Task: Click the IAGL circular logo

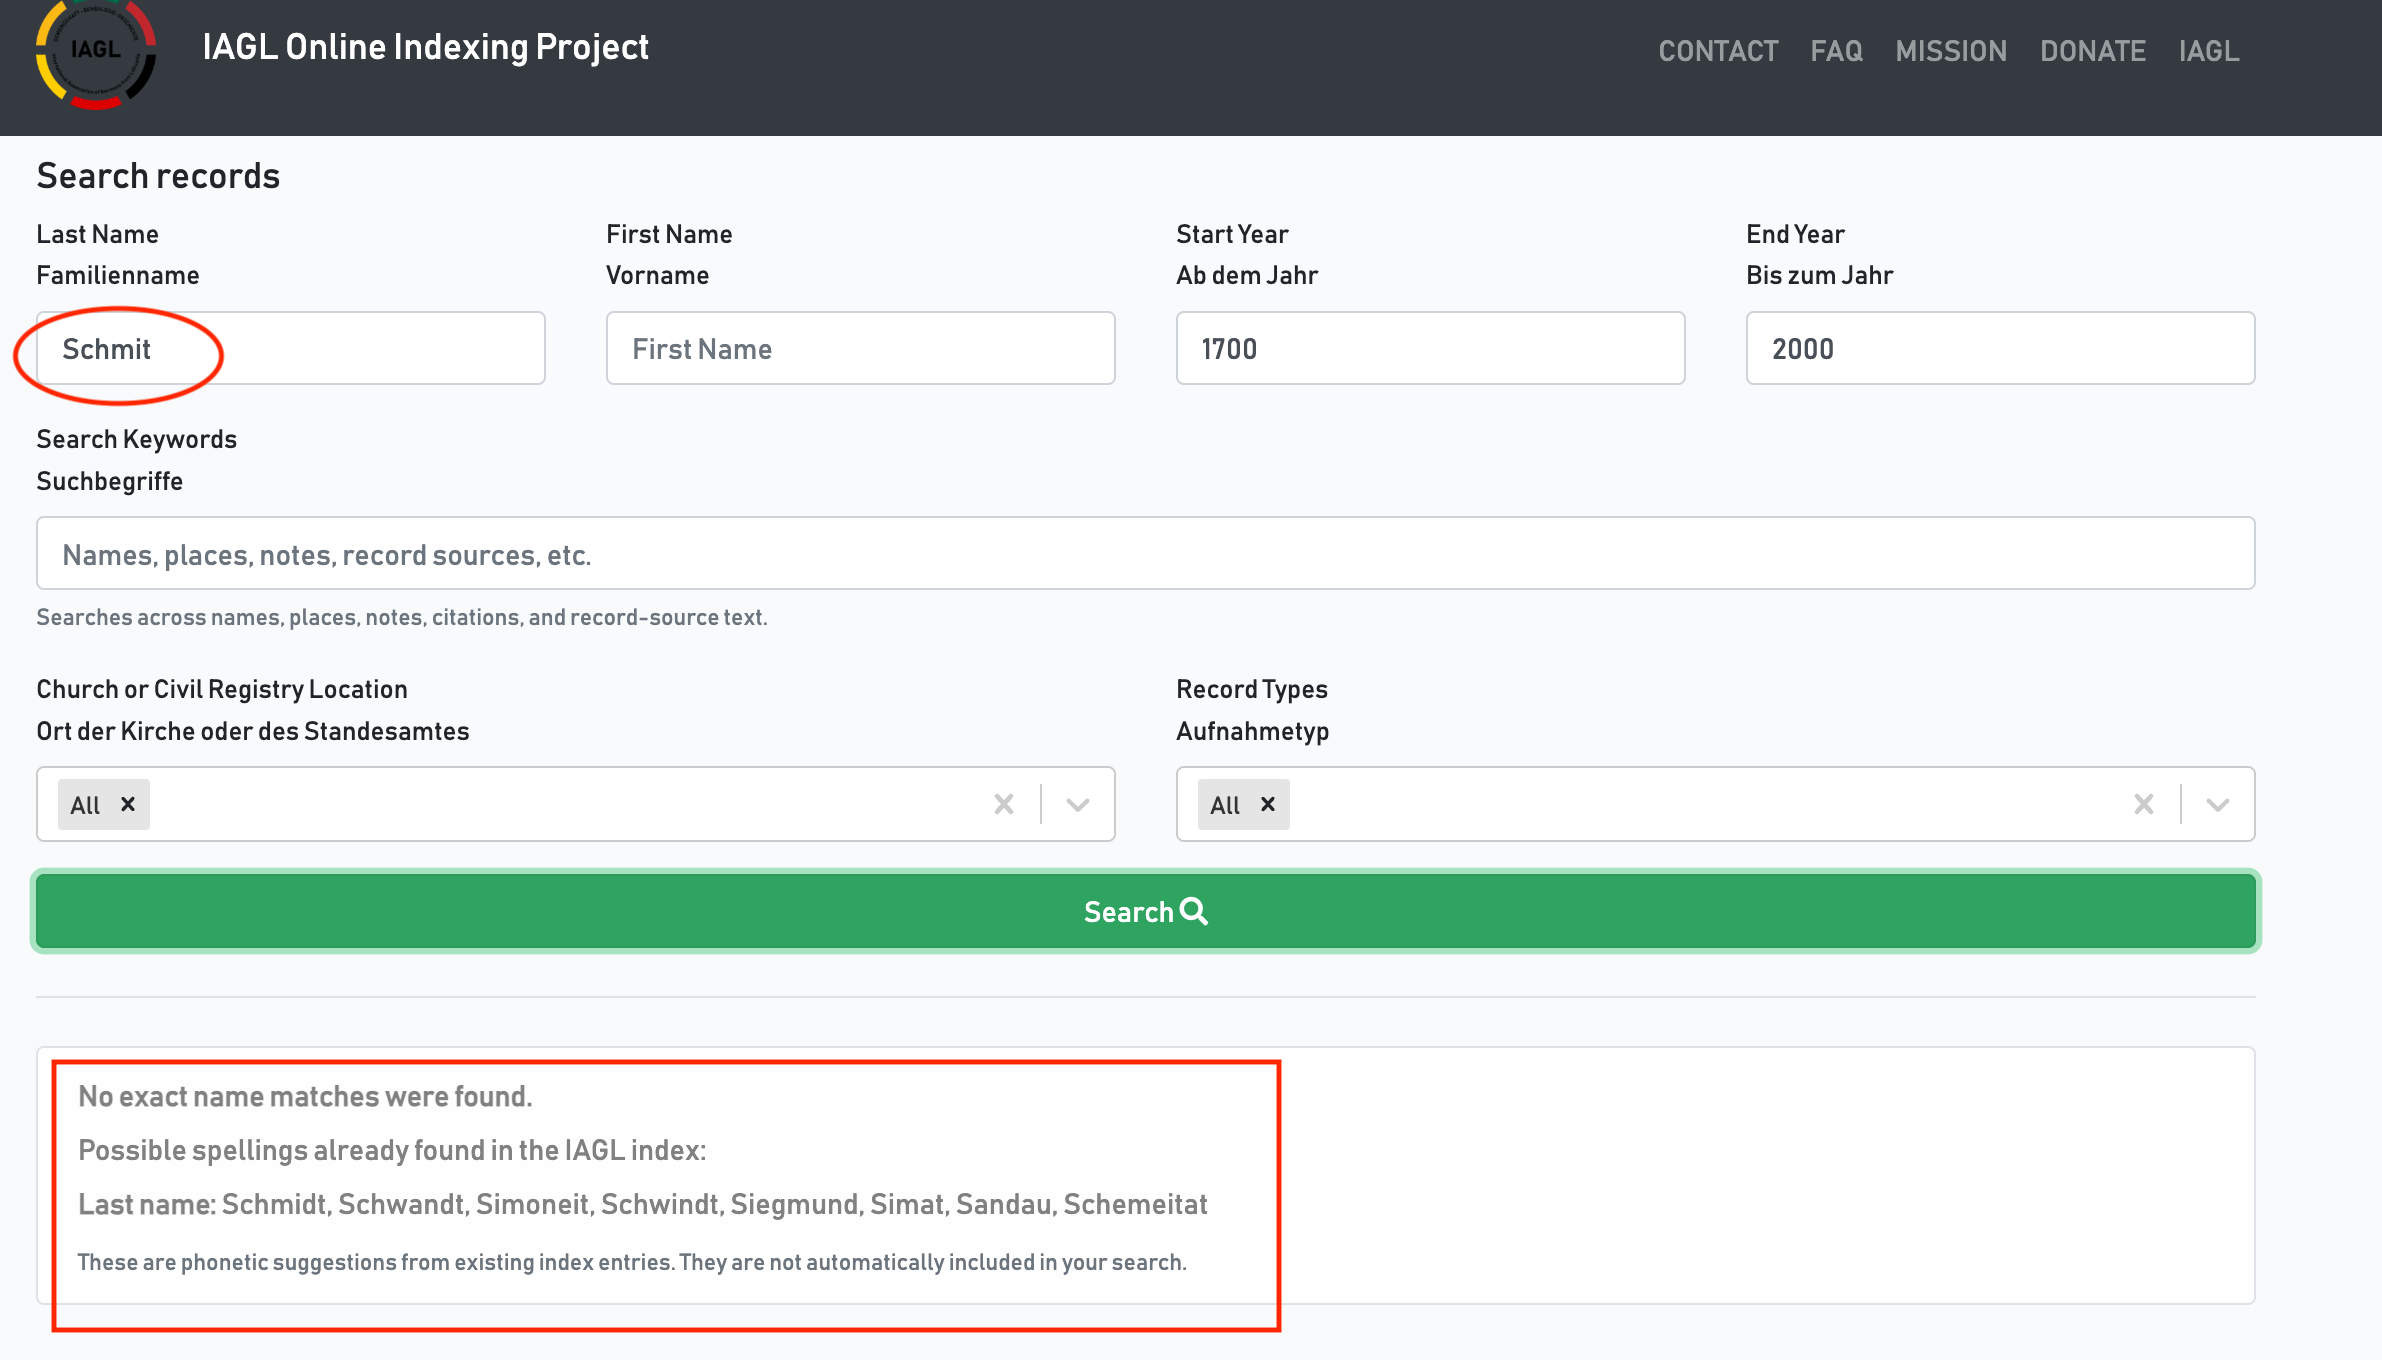Action: [x=96, y=52]
